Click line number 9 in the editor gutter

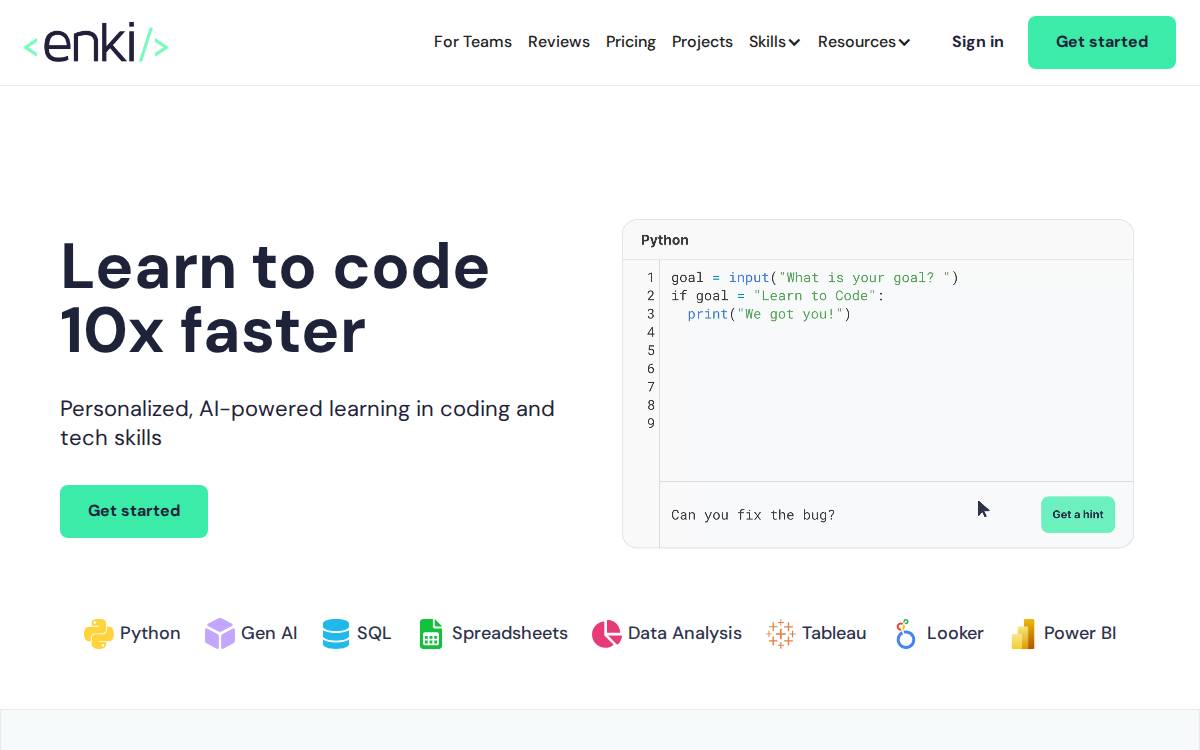[x=651, y=423]
